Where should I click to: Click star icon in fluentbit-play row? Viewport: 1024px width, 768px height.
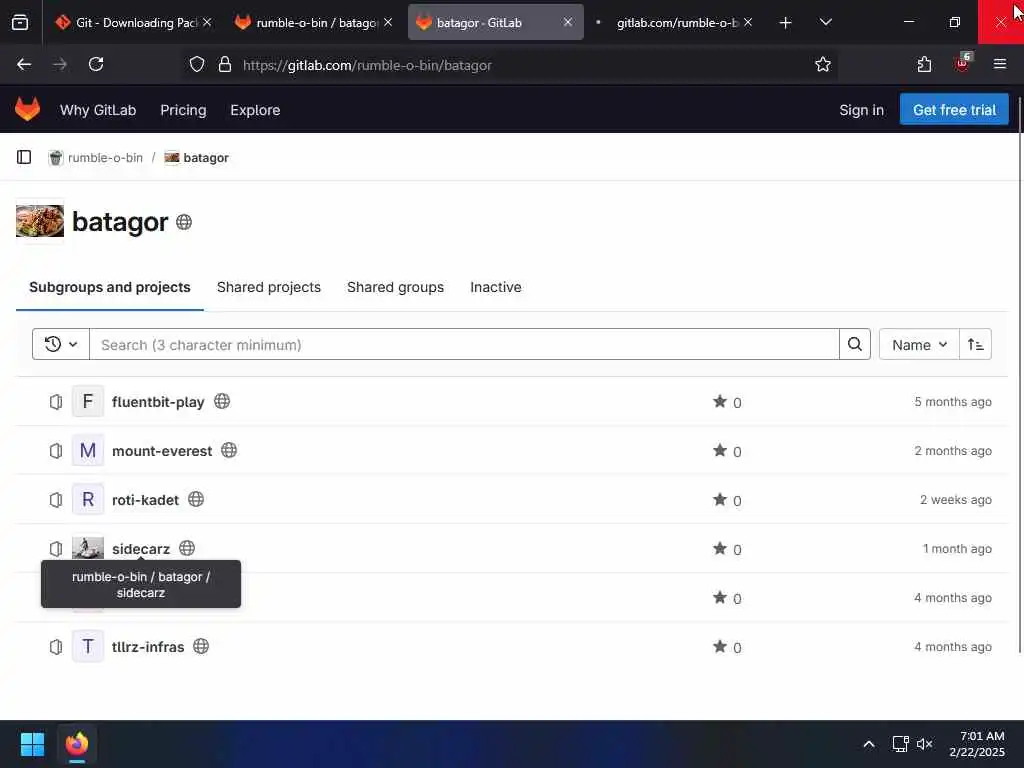coord(720,401)
